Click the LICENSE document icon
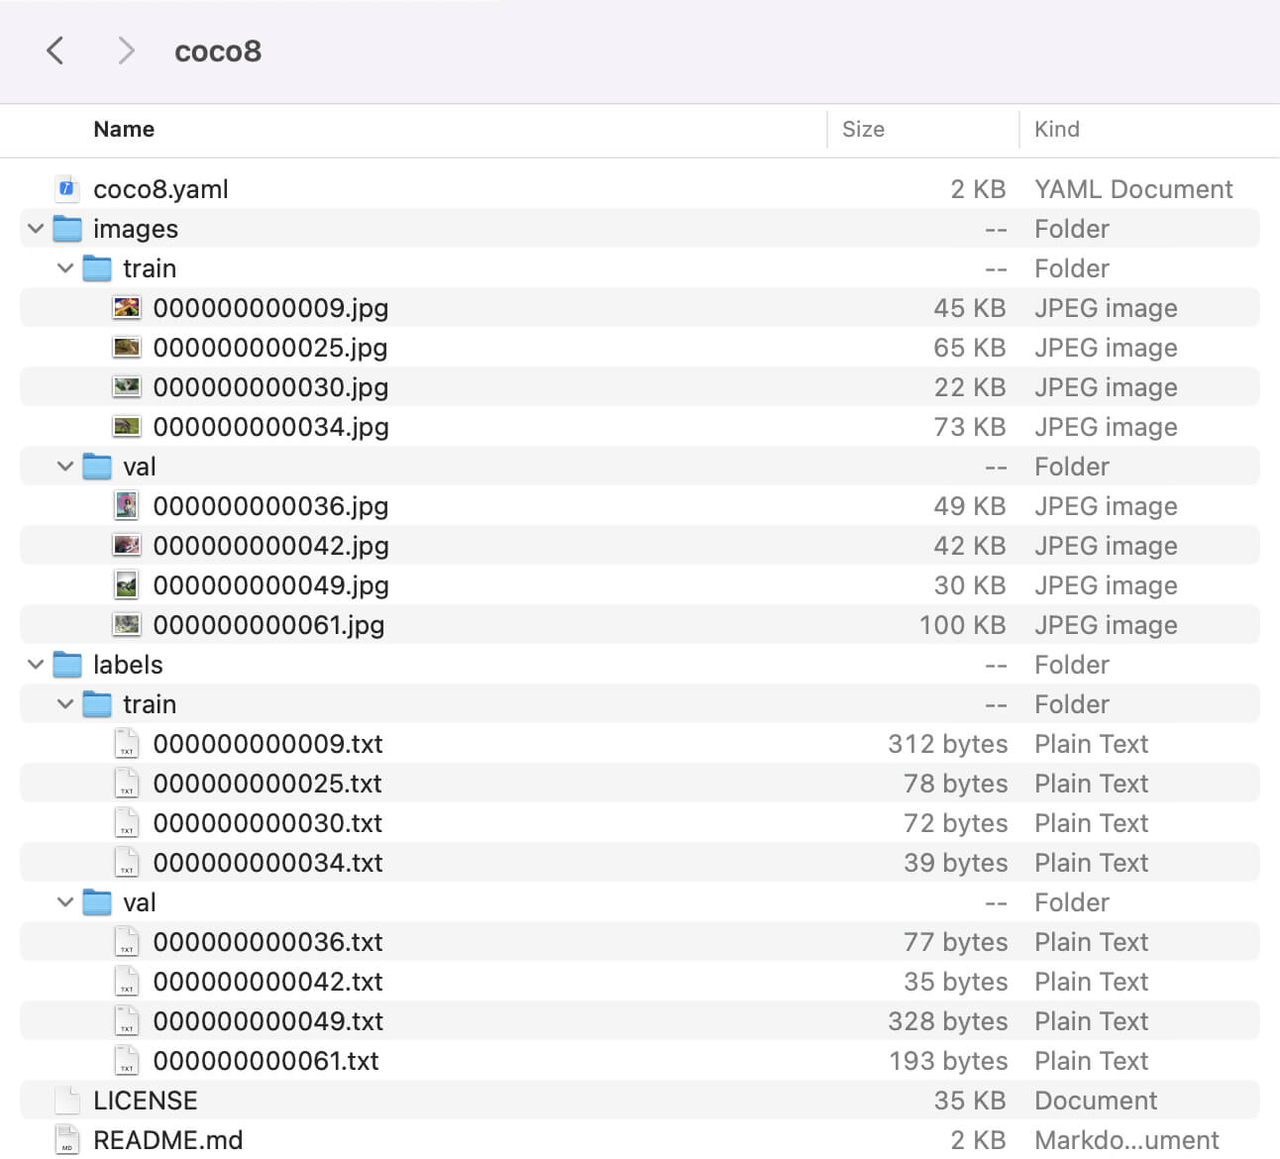The width and height of the screenshot is (1280, 1159). click(67, 1100)
